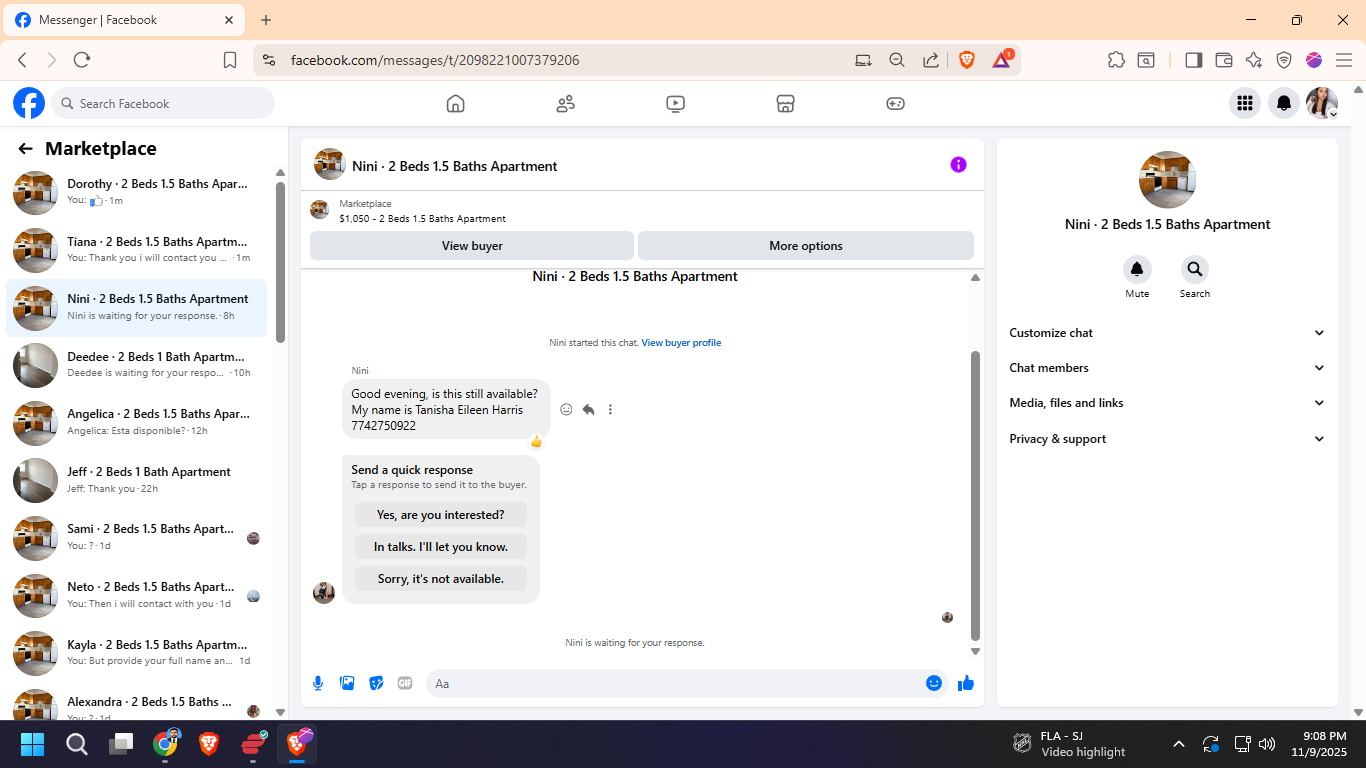Expand Customize chat section
Screen dimensions: 1366x768
click(x=1167, y=333)
